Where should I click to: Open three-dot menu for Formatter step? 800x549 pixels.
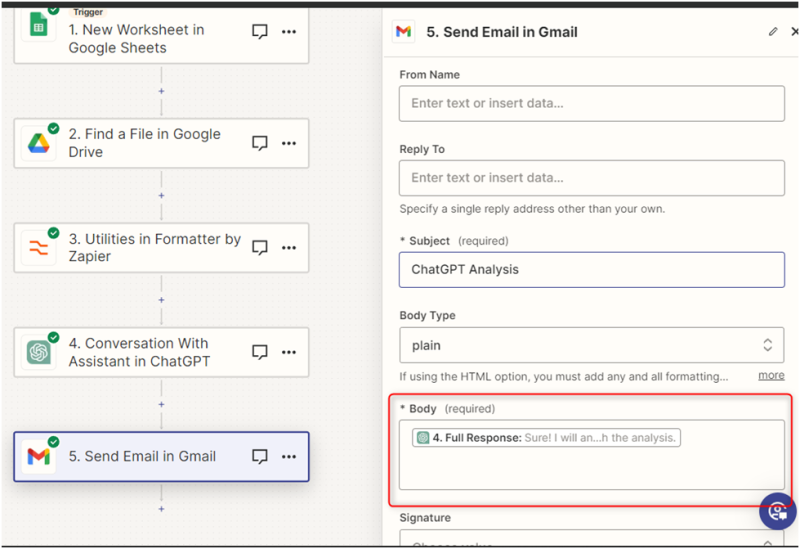pyautogui.click(x=289, y=248)
